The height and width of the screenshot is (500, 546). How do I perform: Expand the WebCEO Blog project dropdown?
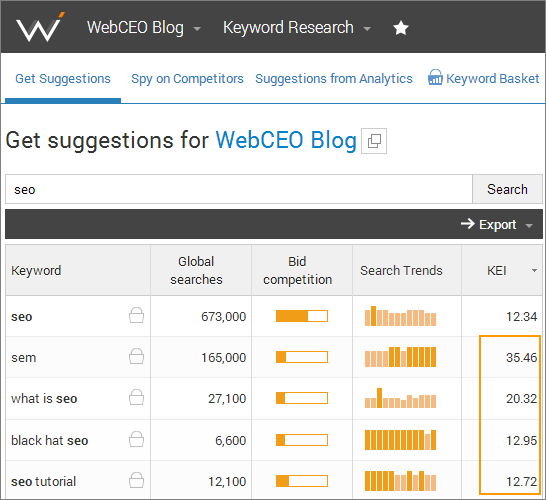click(197, 29)
